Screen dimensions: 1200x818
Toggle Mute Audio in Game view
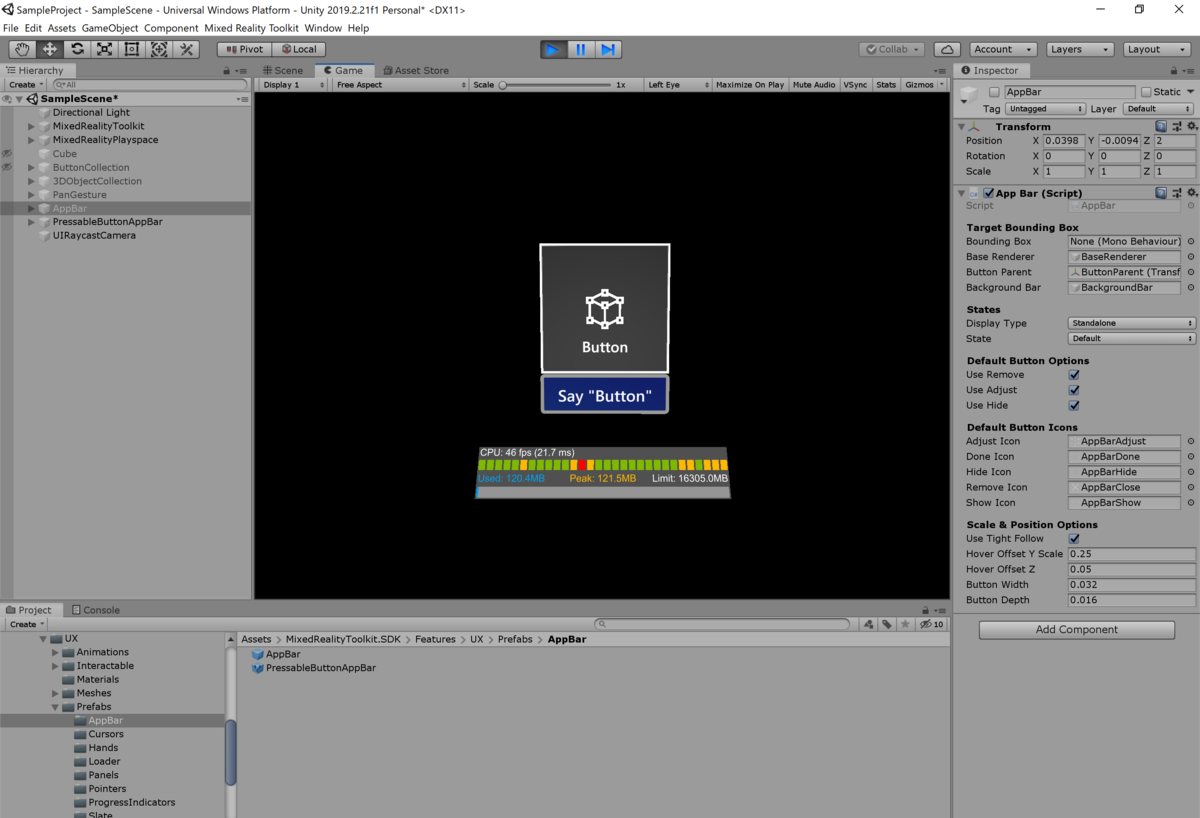point(814,85)
